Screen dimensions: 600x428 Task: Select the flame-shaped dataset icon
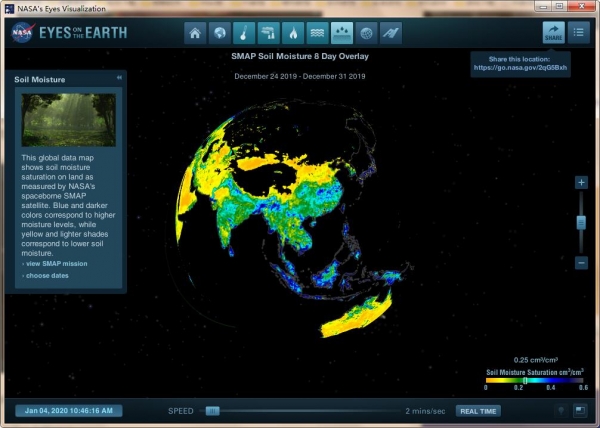[x=294, y=33]
